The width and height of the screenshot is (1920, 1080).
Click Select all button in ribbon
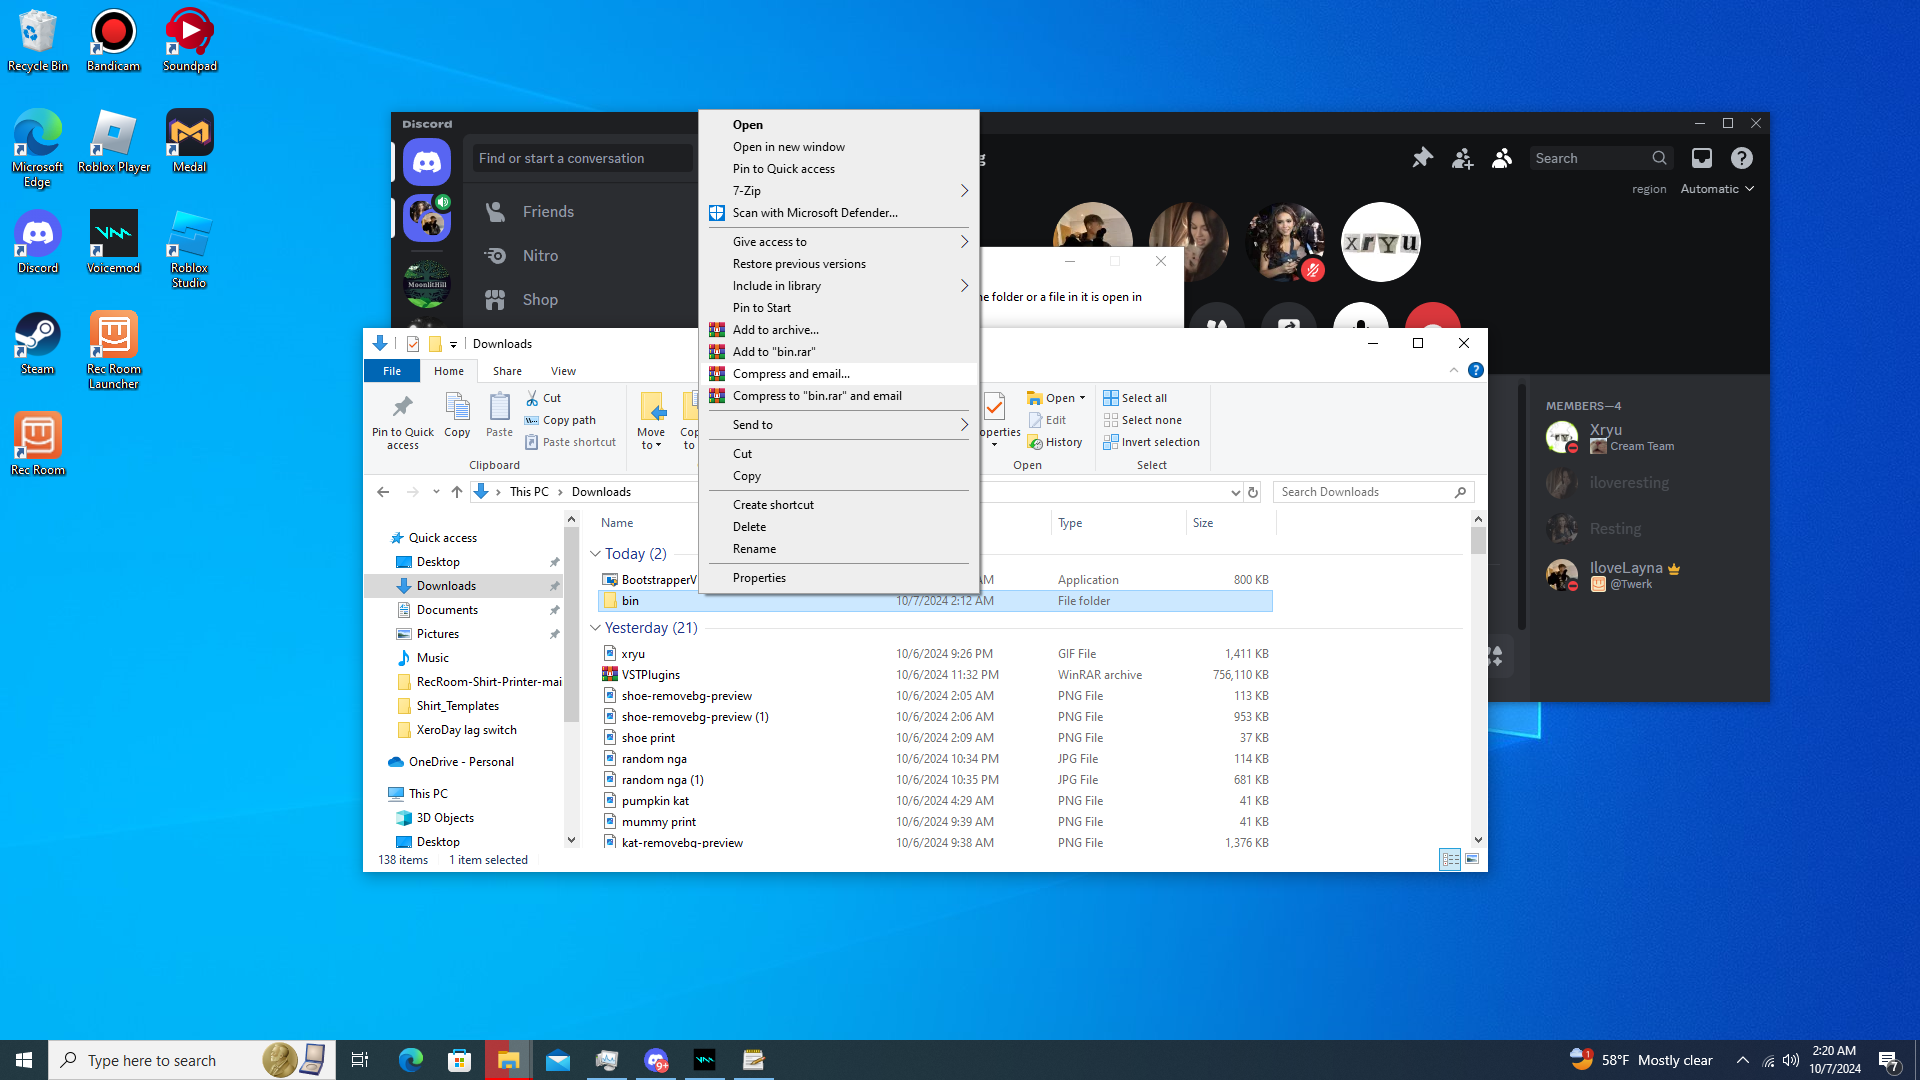point(1135,398)
